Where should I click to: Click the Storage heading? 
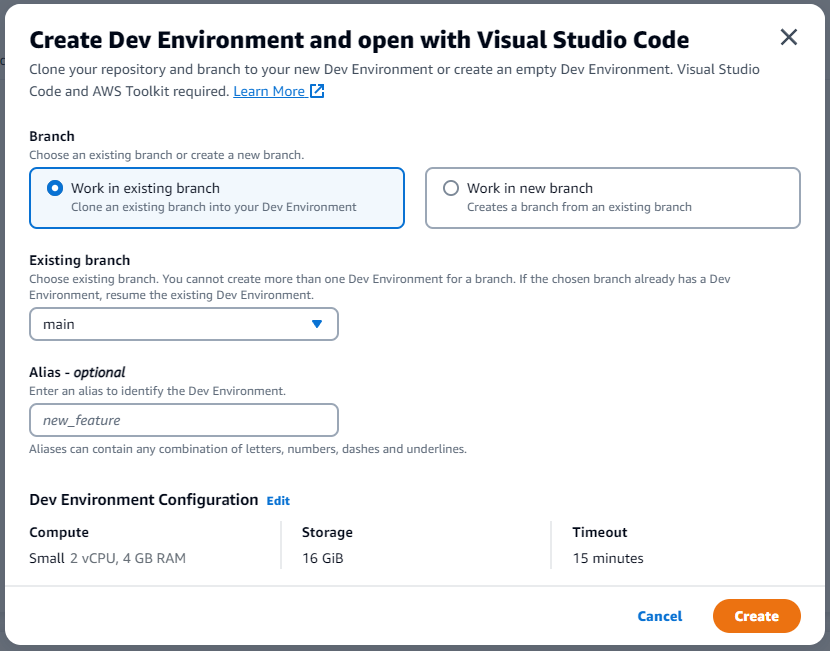tap(327, 532)
